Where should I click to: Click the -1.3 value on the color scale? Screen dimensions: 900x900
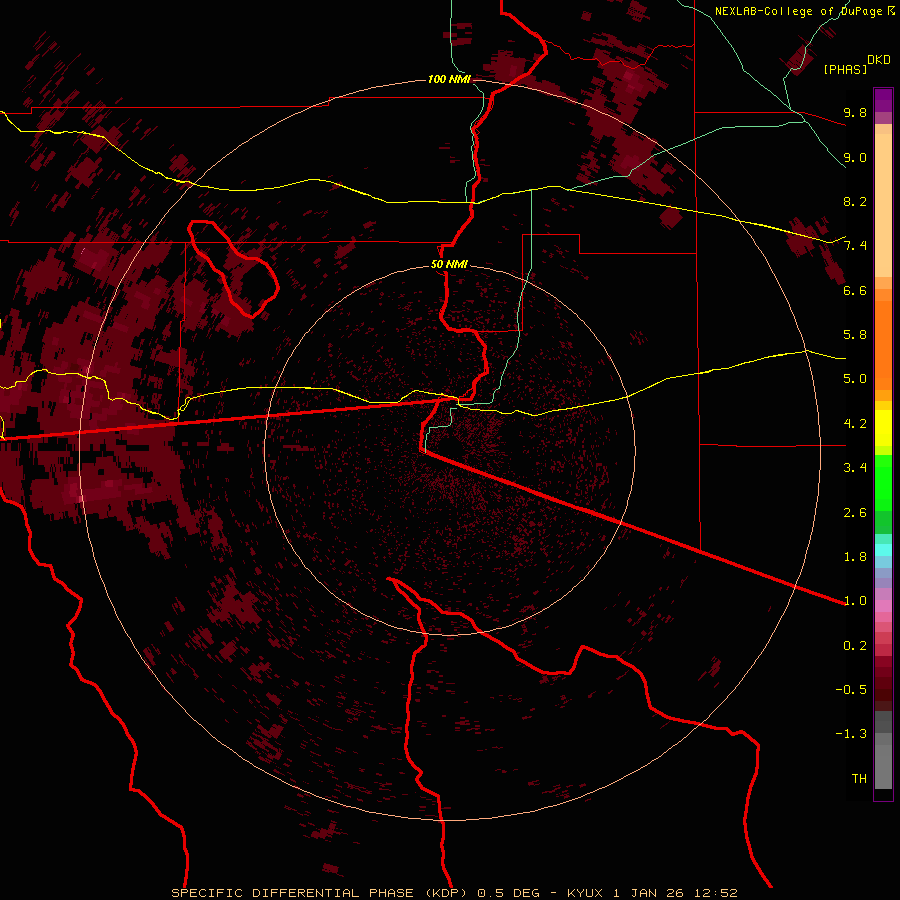pos(851,734)
